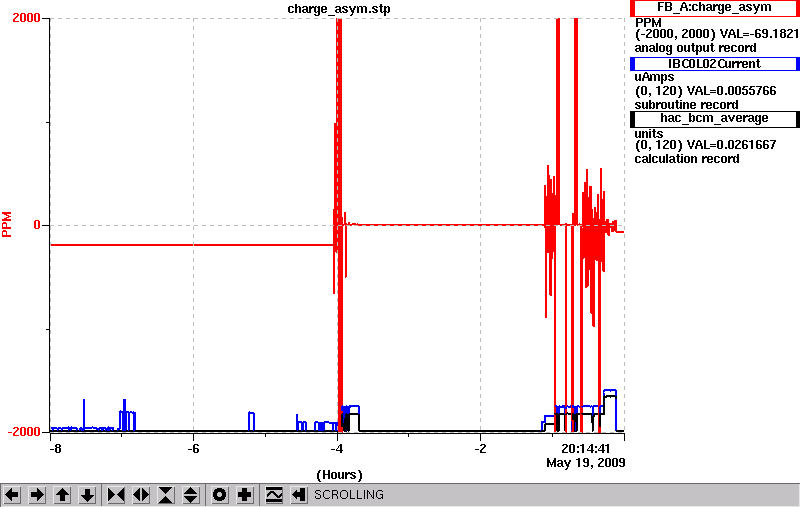Viewport: 800px width, 507px height.
Task: Click the VAL=-69.1821 reading for charge_asym
Action: tap(759, 34)
